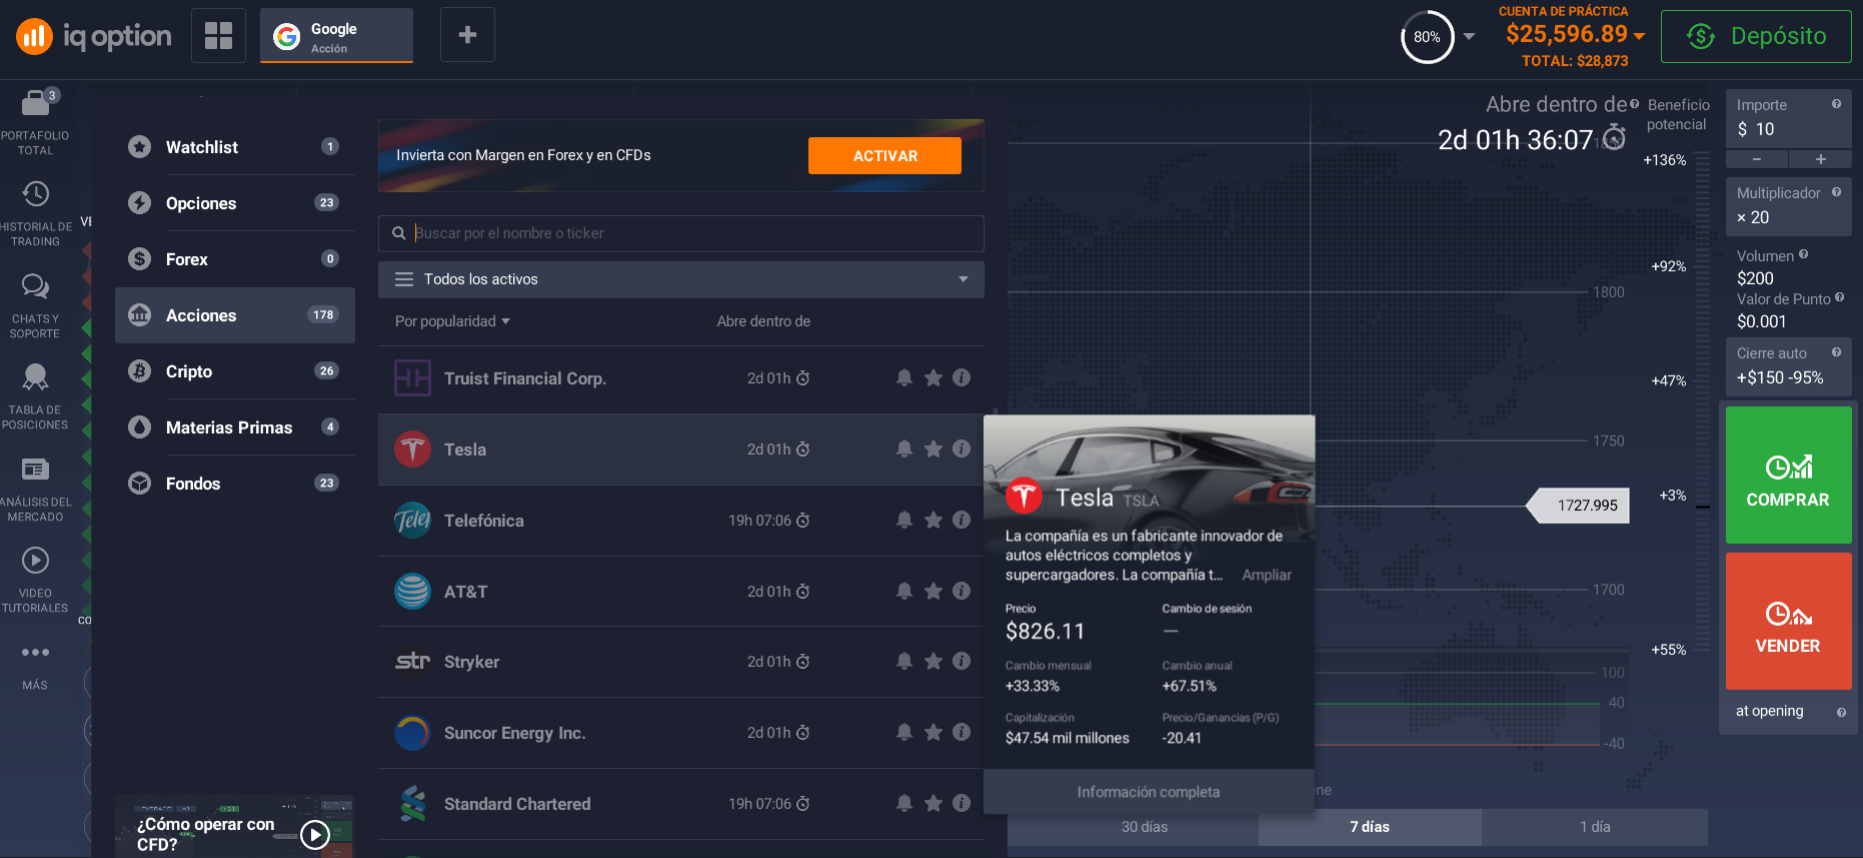Toggle price alert bell for Stryker

coord(904,661)
